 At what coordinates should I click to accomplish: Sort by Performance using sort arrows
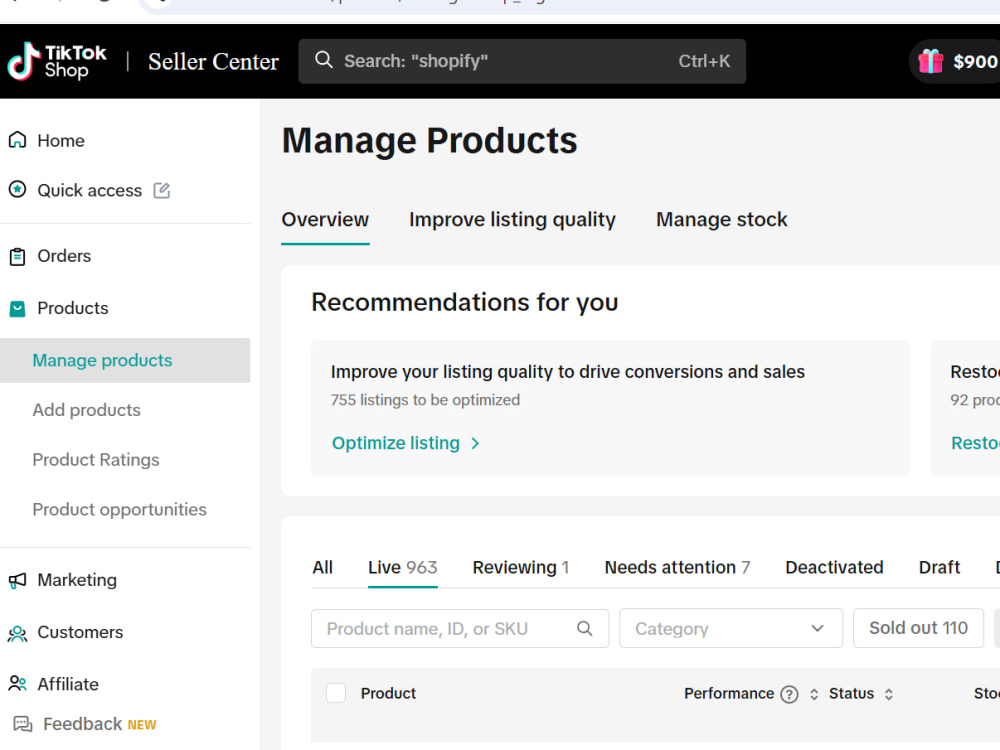tap(814, 694)
